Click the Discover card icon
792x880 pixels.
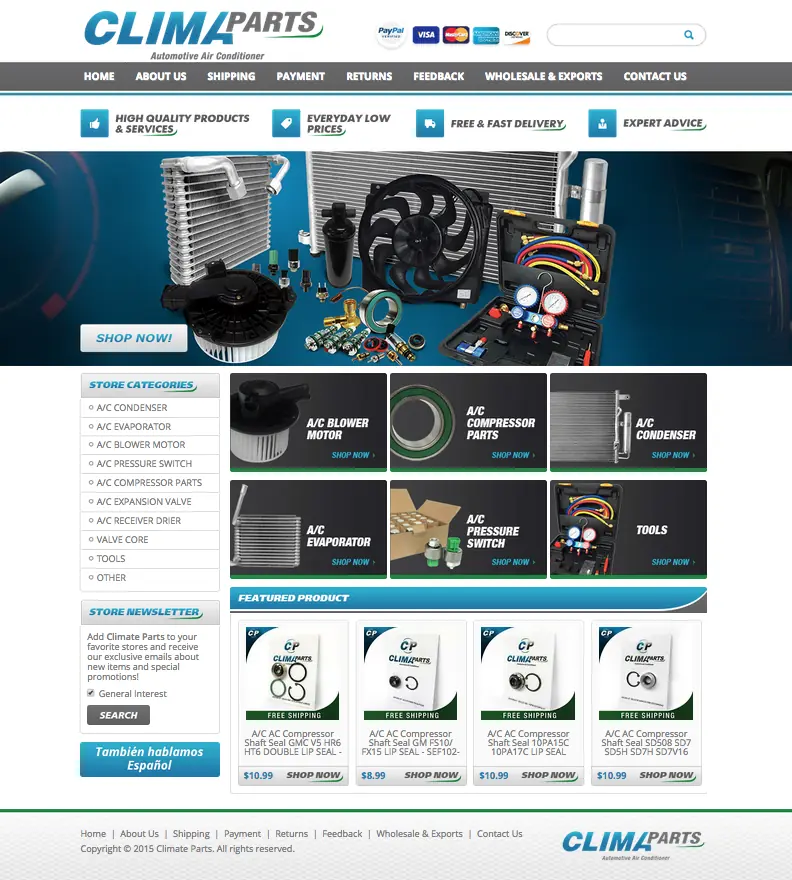click(516, 35)
